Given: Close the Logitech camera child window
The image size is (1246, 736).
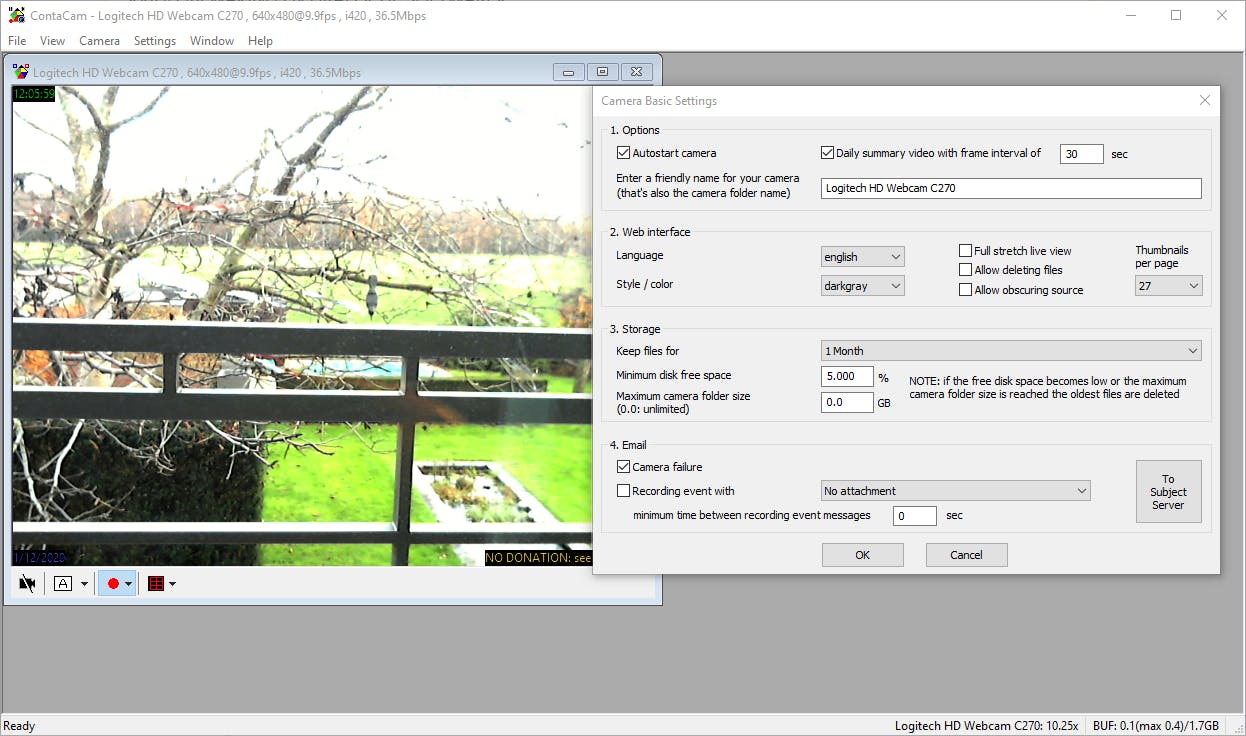Looking at the screenshot, I should (637, 72).
